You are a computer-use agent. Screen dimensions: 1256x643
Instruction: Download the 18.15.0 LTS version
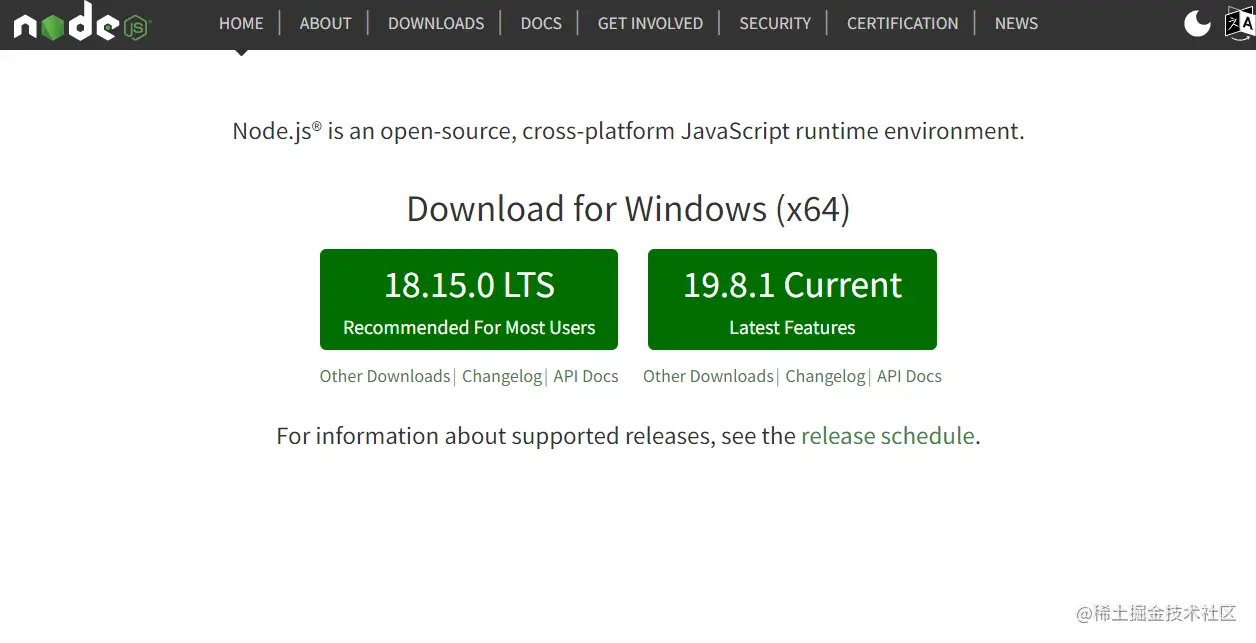click(x=469, y=299)
